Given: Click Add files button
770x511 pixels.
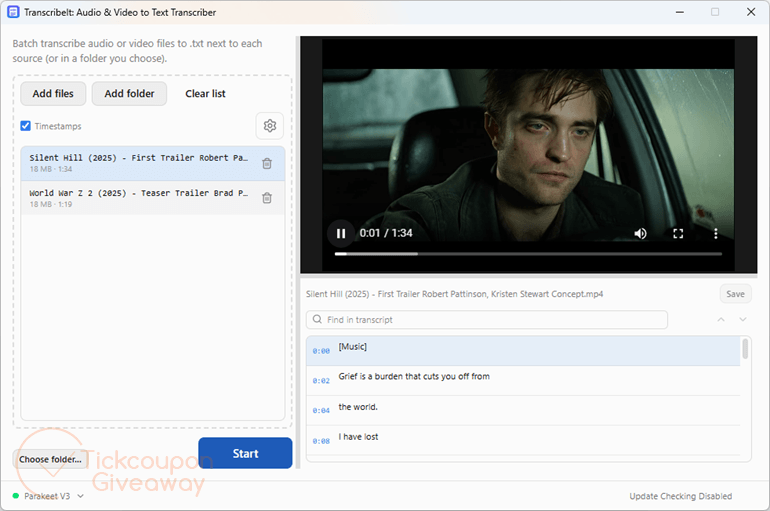Looking at the screenshot, I should 53,93.
